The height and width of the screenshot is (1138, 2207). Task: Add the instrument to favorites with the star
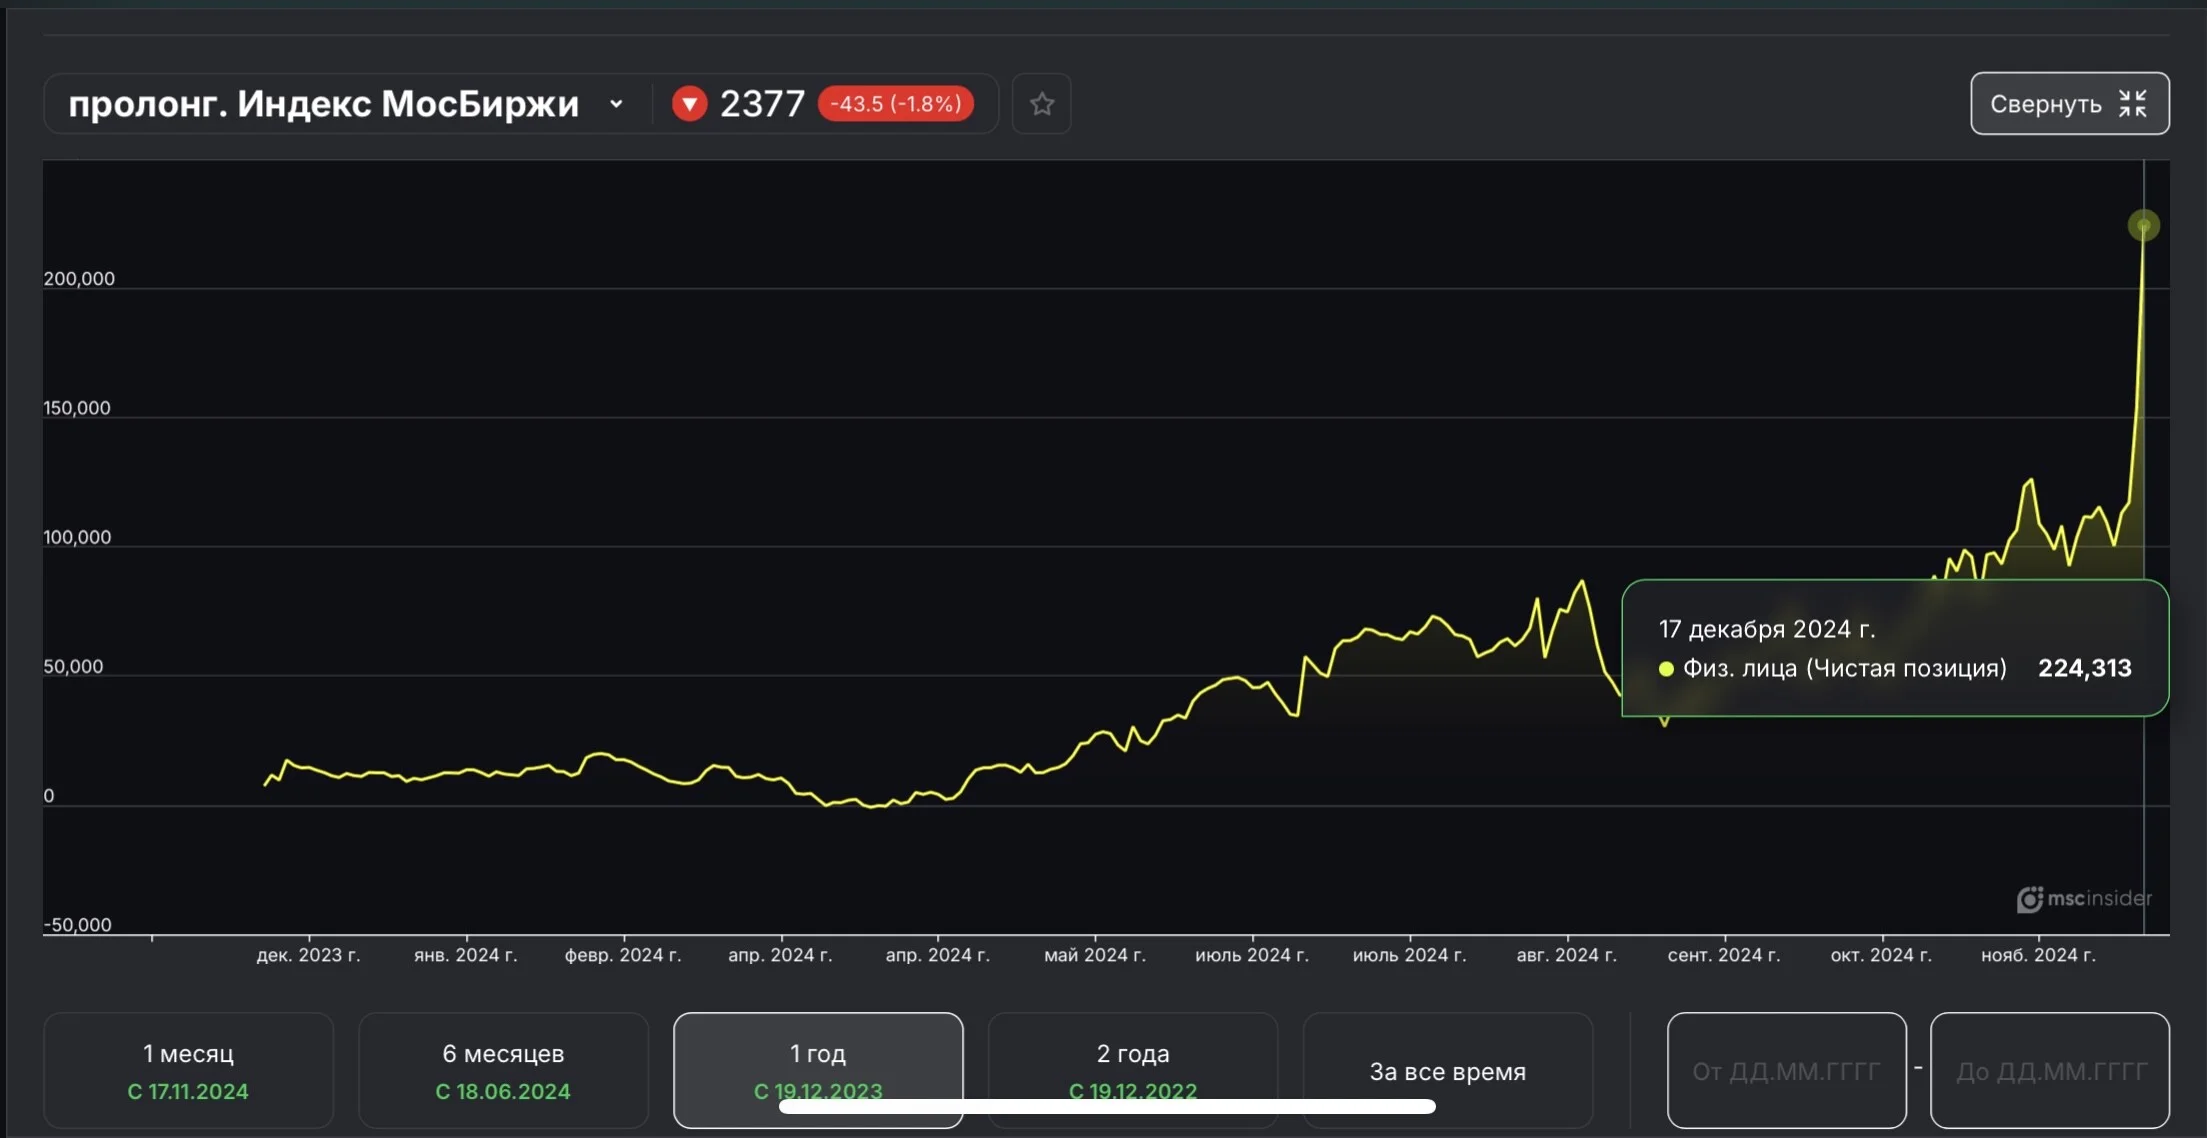pyautogui.click(x=1042, y=104)
